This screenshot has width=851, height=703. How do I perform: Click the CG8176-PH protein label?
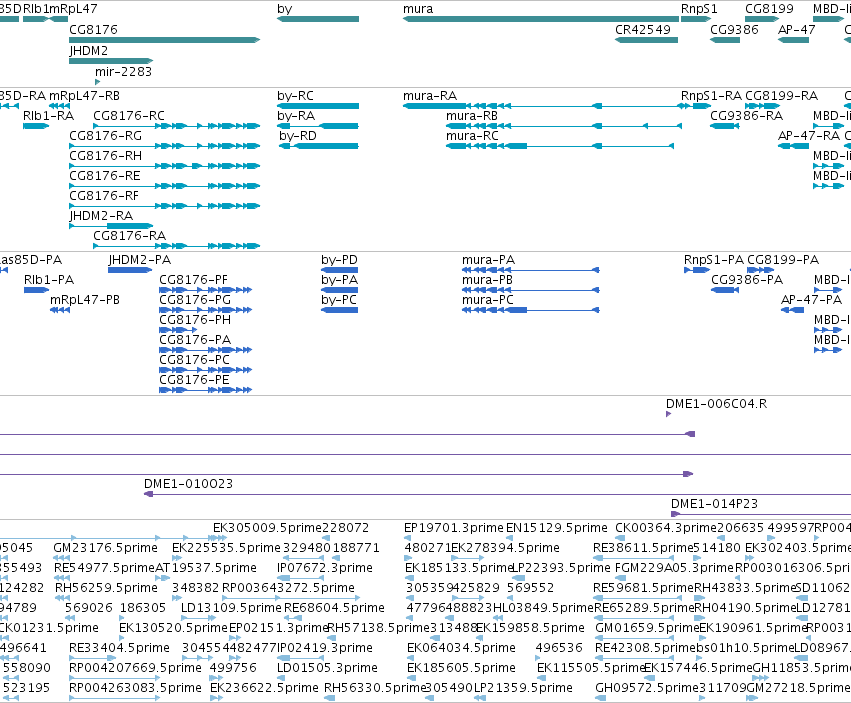195,320
